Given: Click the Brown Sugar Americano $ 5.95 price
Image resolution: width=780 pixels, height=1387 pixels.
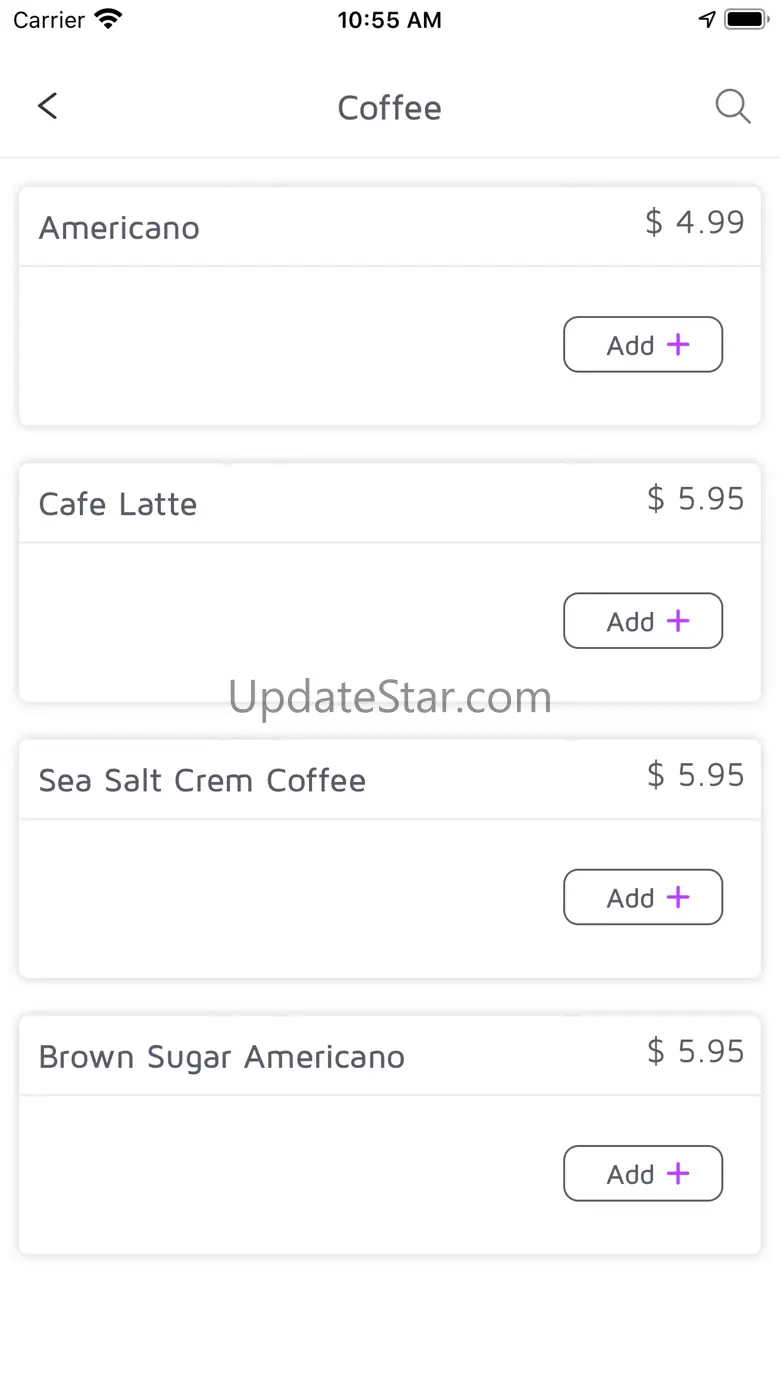Looking at the screenshot, I should 695,1051.
